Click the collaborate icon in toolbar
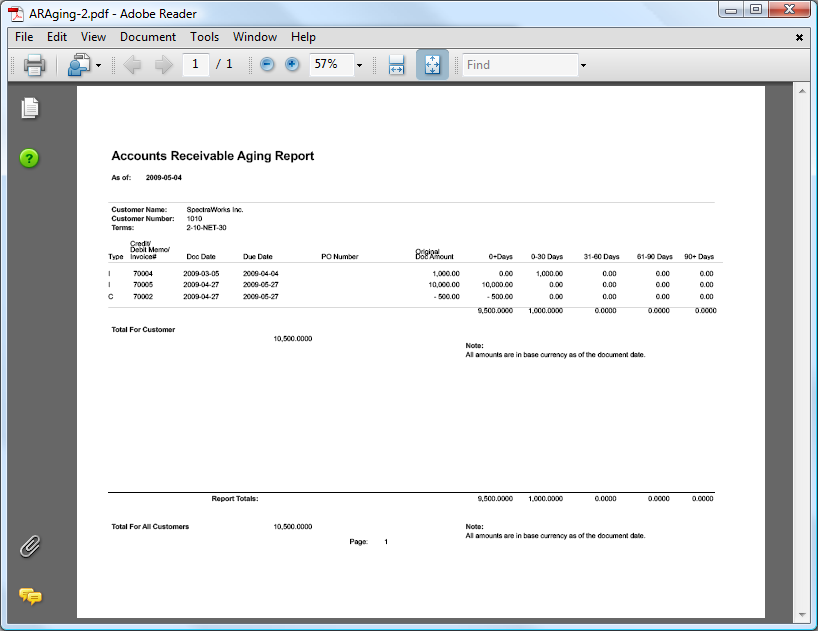Viewport: 818px width, 631px height. click(x=78, y=65)
